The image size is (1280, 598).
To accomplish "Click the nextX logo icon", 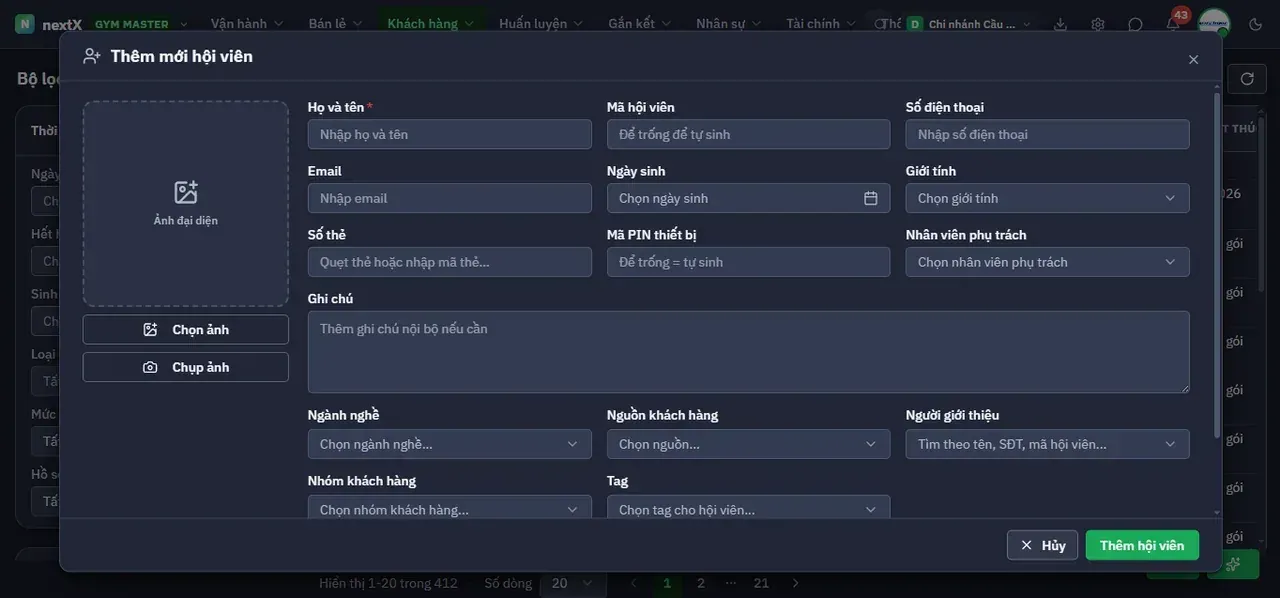I will (24, 24).
